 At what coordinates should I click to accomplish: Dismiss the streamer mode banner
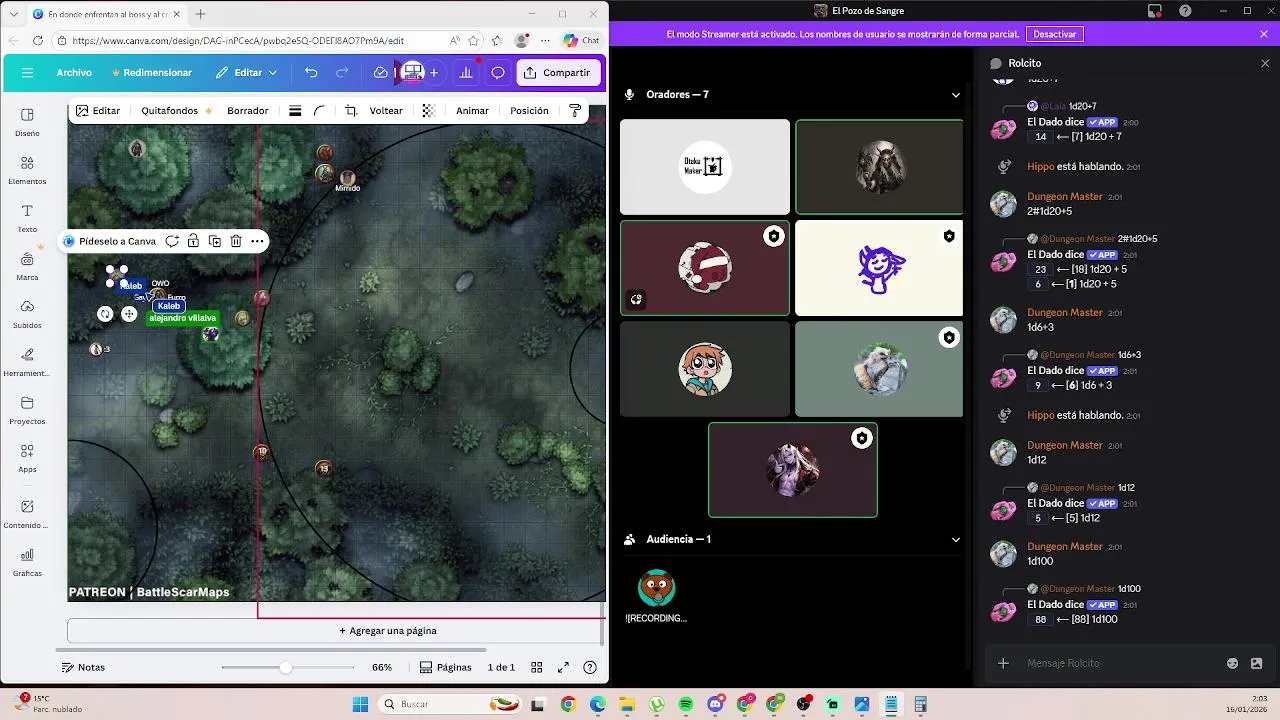click(1264, 34)
